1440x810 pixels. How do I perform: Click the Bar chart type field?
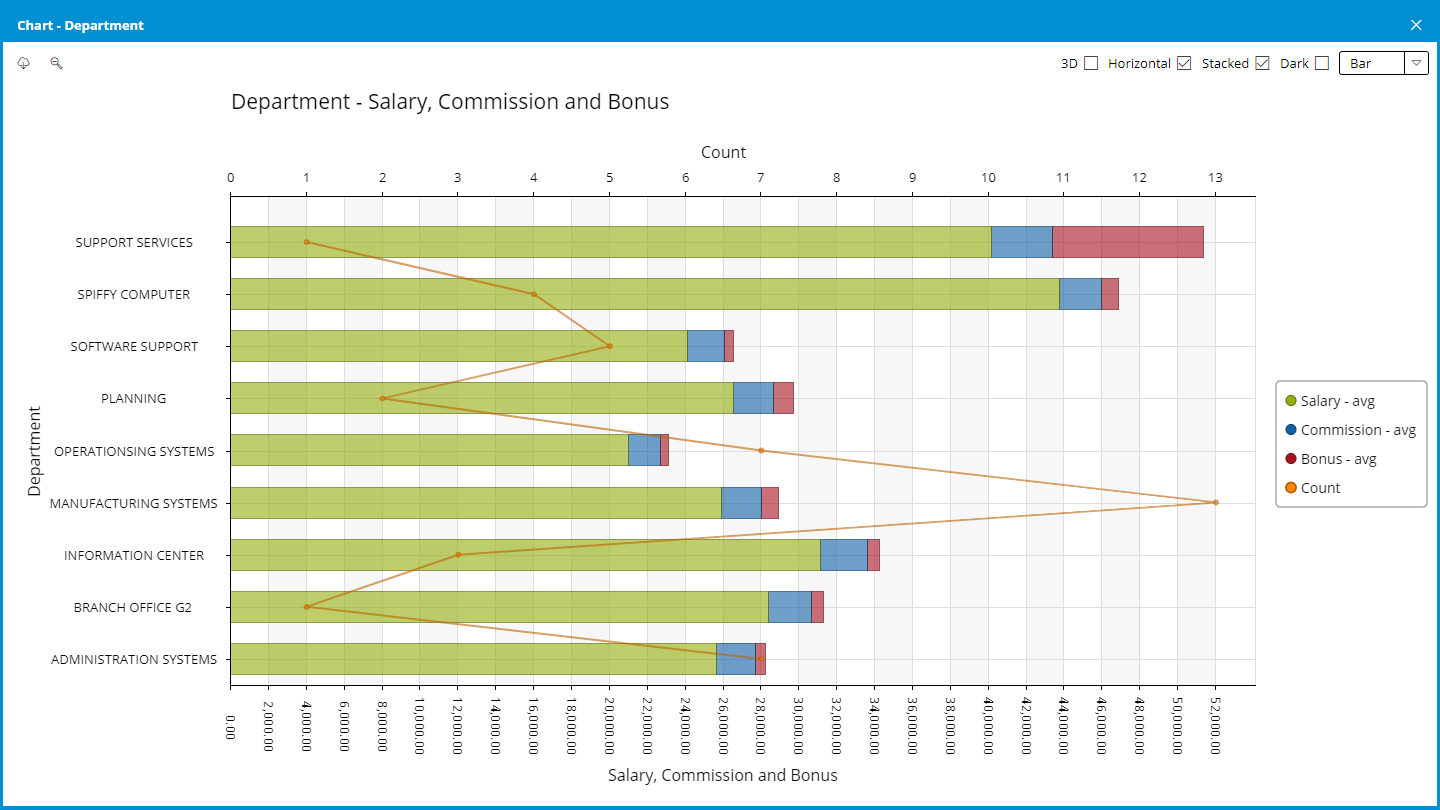(x=1371, y=63)
